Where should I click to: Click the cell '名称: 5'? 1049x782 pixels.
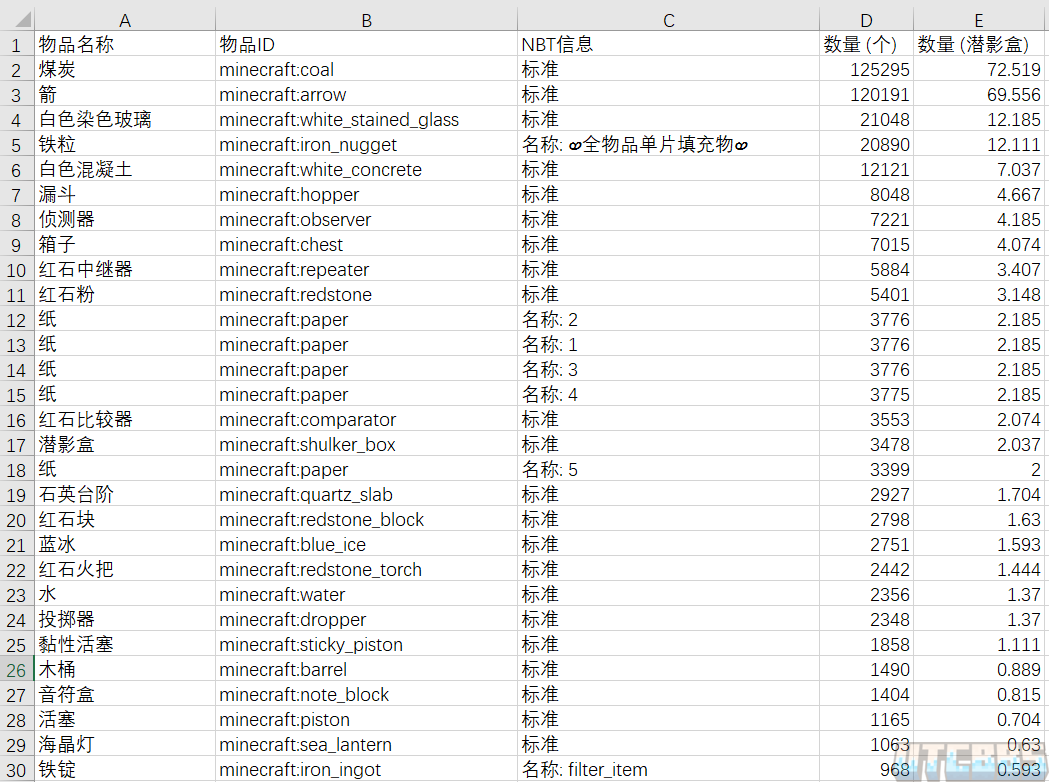coord(668,470)
